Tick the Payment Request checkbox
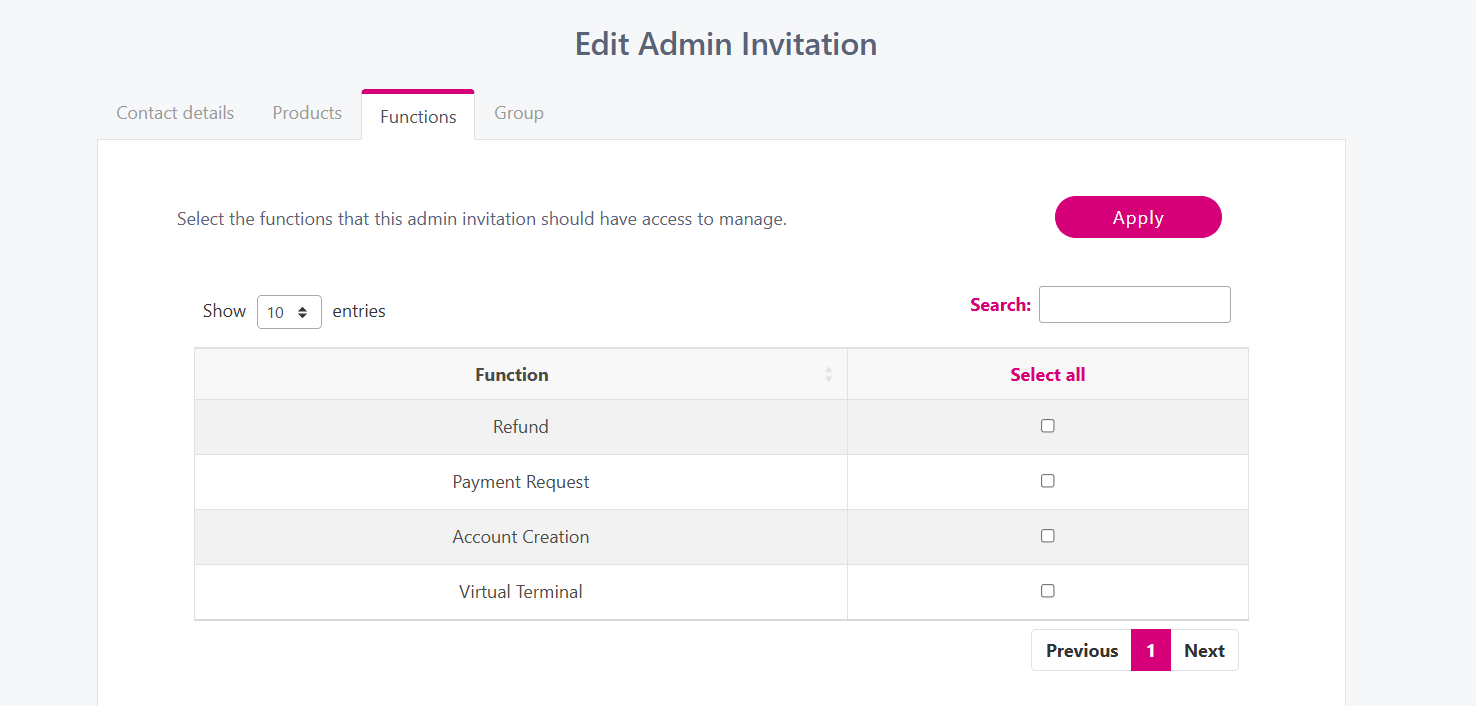1476x706 pixels. (1047, 481)
